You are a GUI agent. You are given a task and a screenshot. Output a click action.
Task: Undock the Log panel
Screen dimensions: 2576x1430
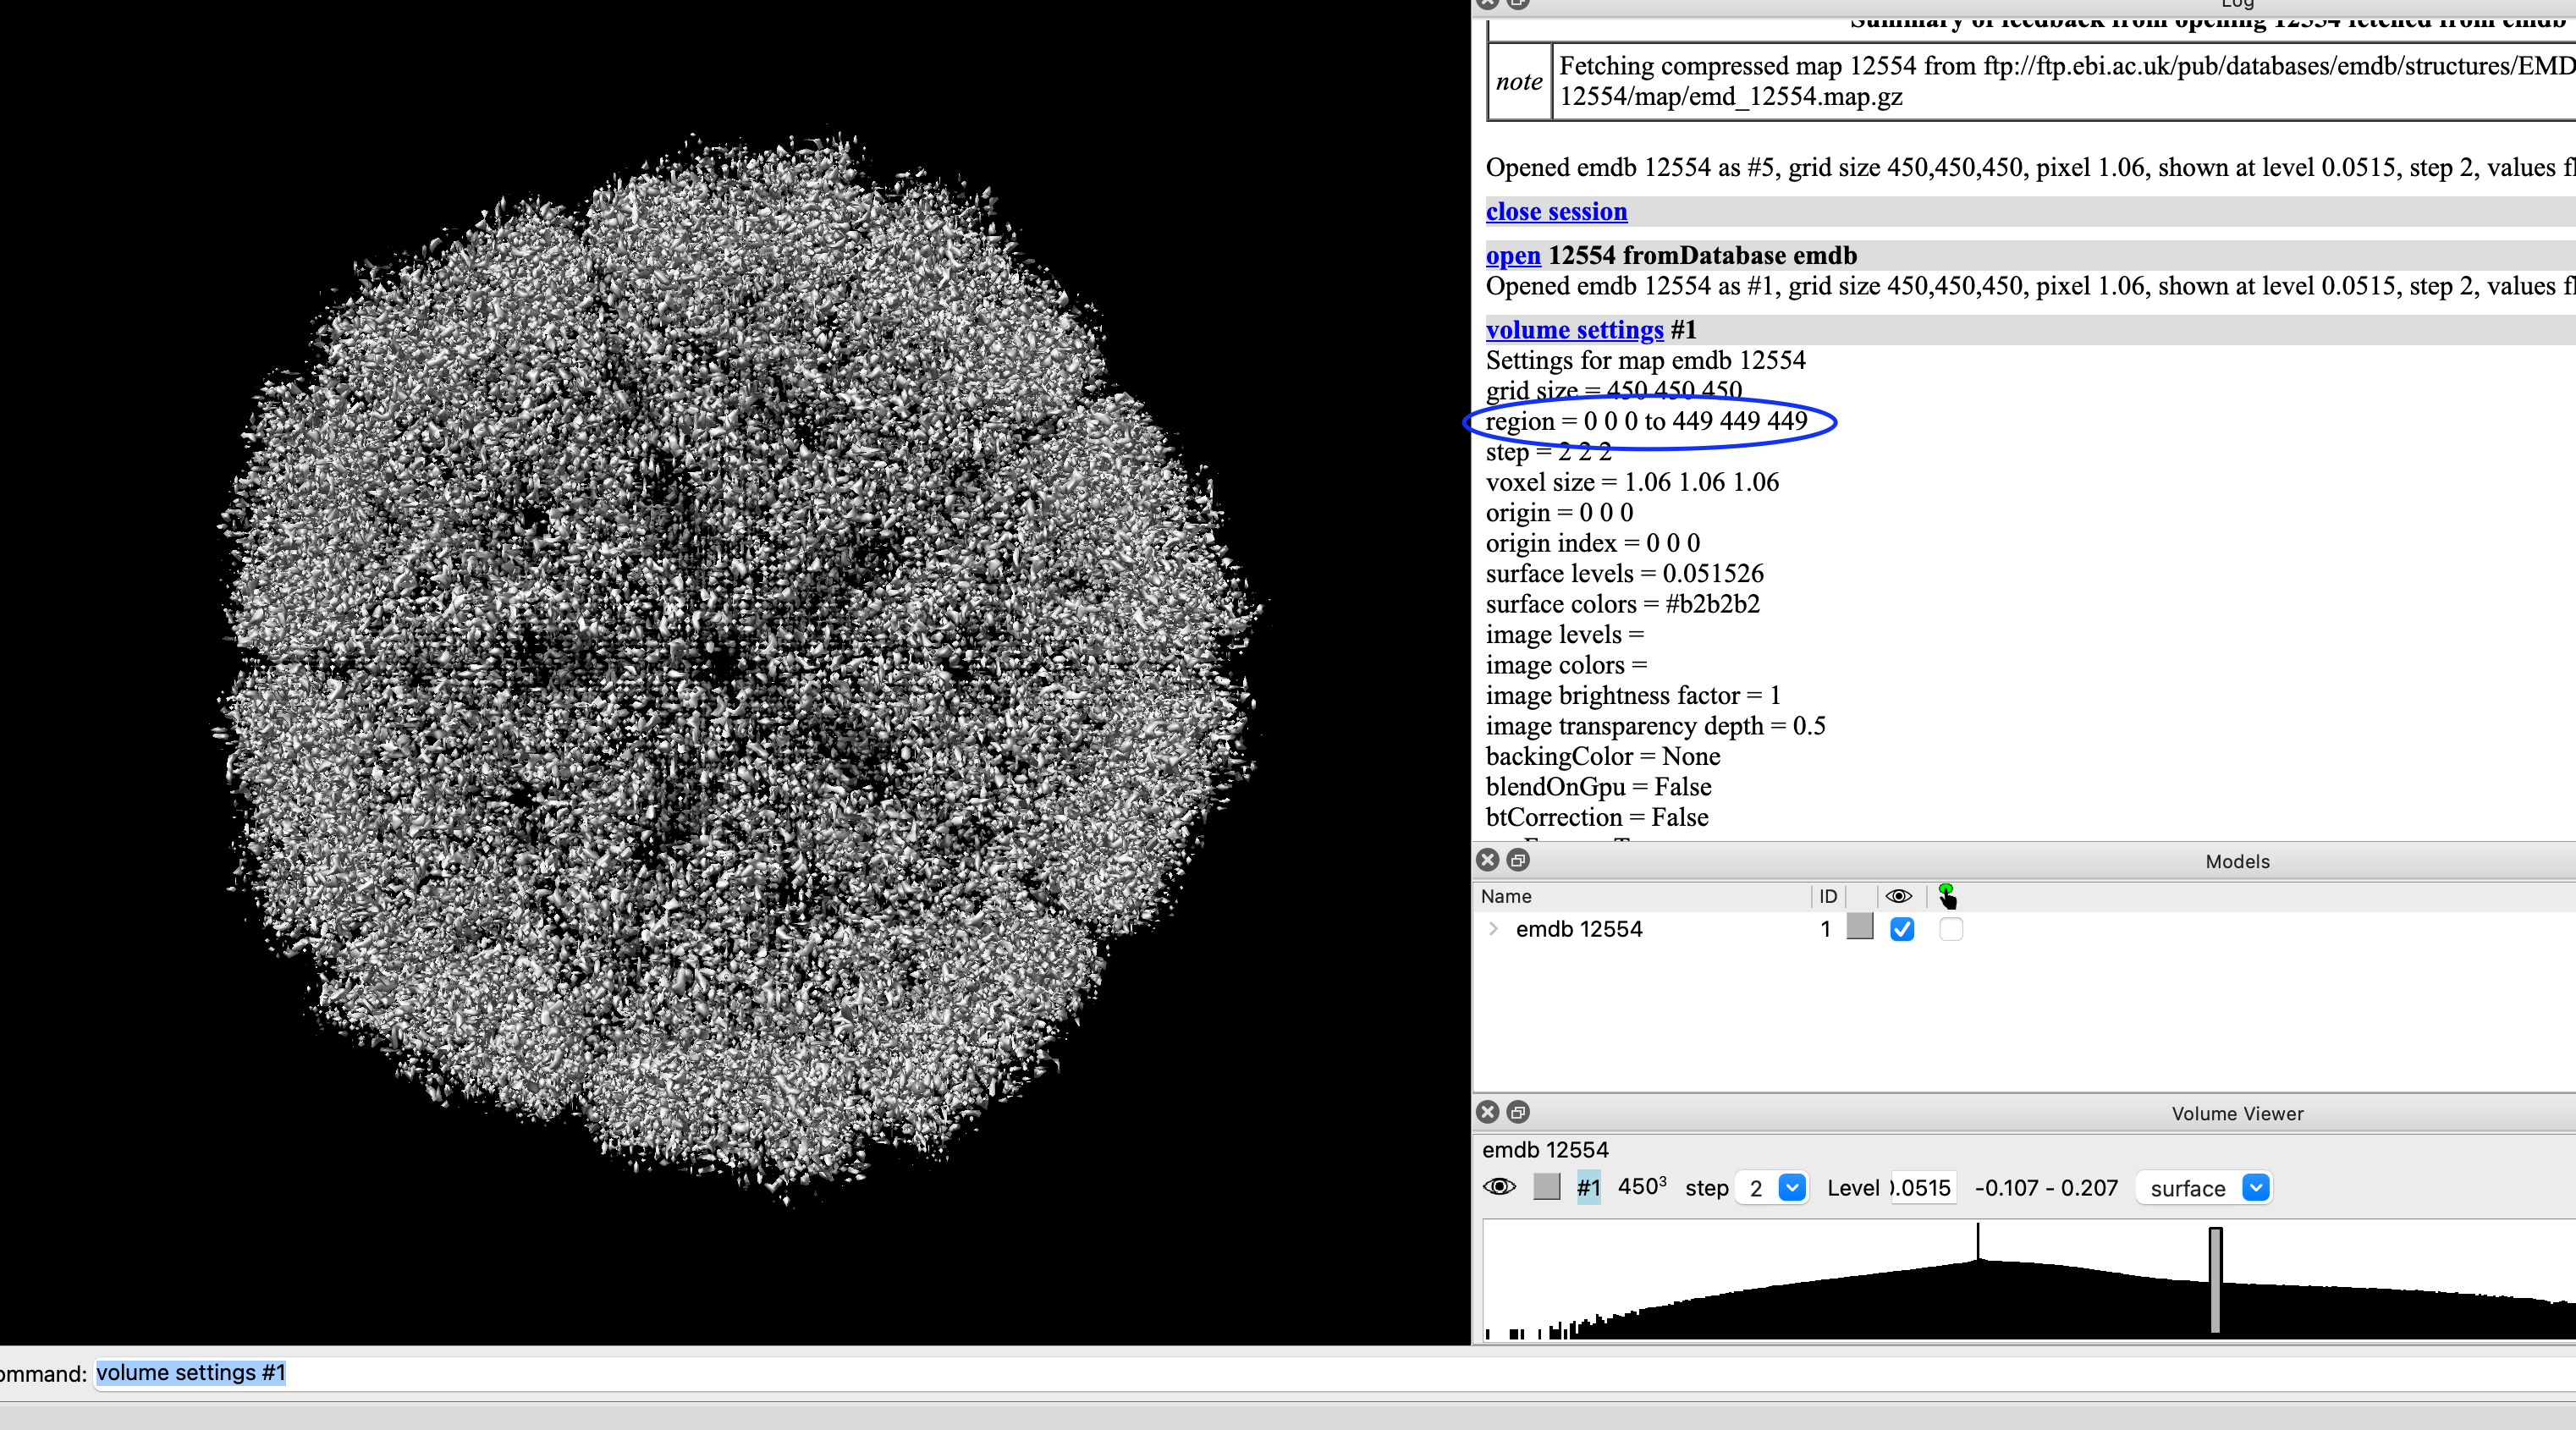point(1518,3)
